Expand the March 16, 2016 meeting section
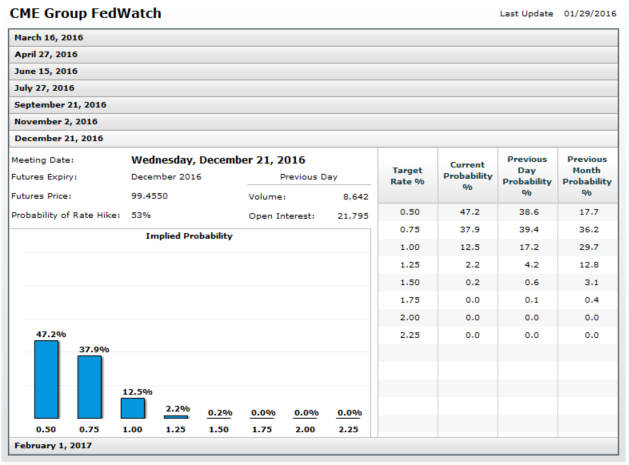Viewport: 629px width, 465px height. click(313, 38)
